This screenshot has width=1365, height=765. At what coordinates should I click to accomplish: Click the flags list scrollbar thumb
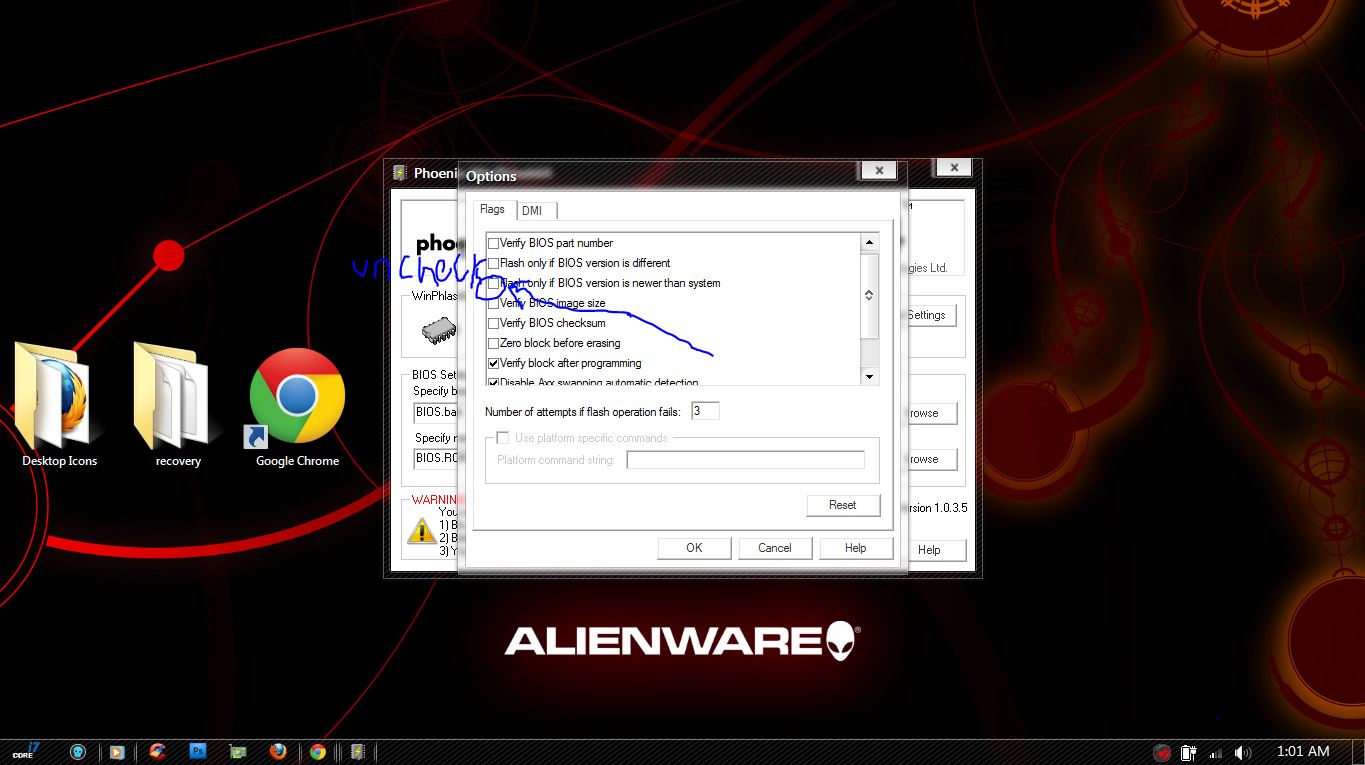[x=869, y=295]
